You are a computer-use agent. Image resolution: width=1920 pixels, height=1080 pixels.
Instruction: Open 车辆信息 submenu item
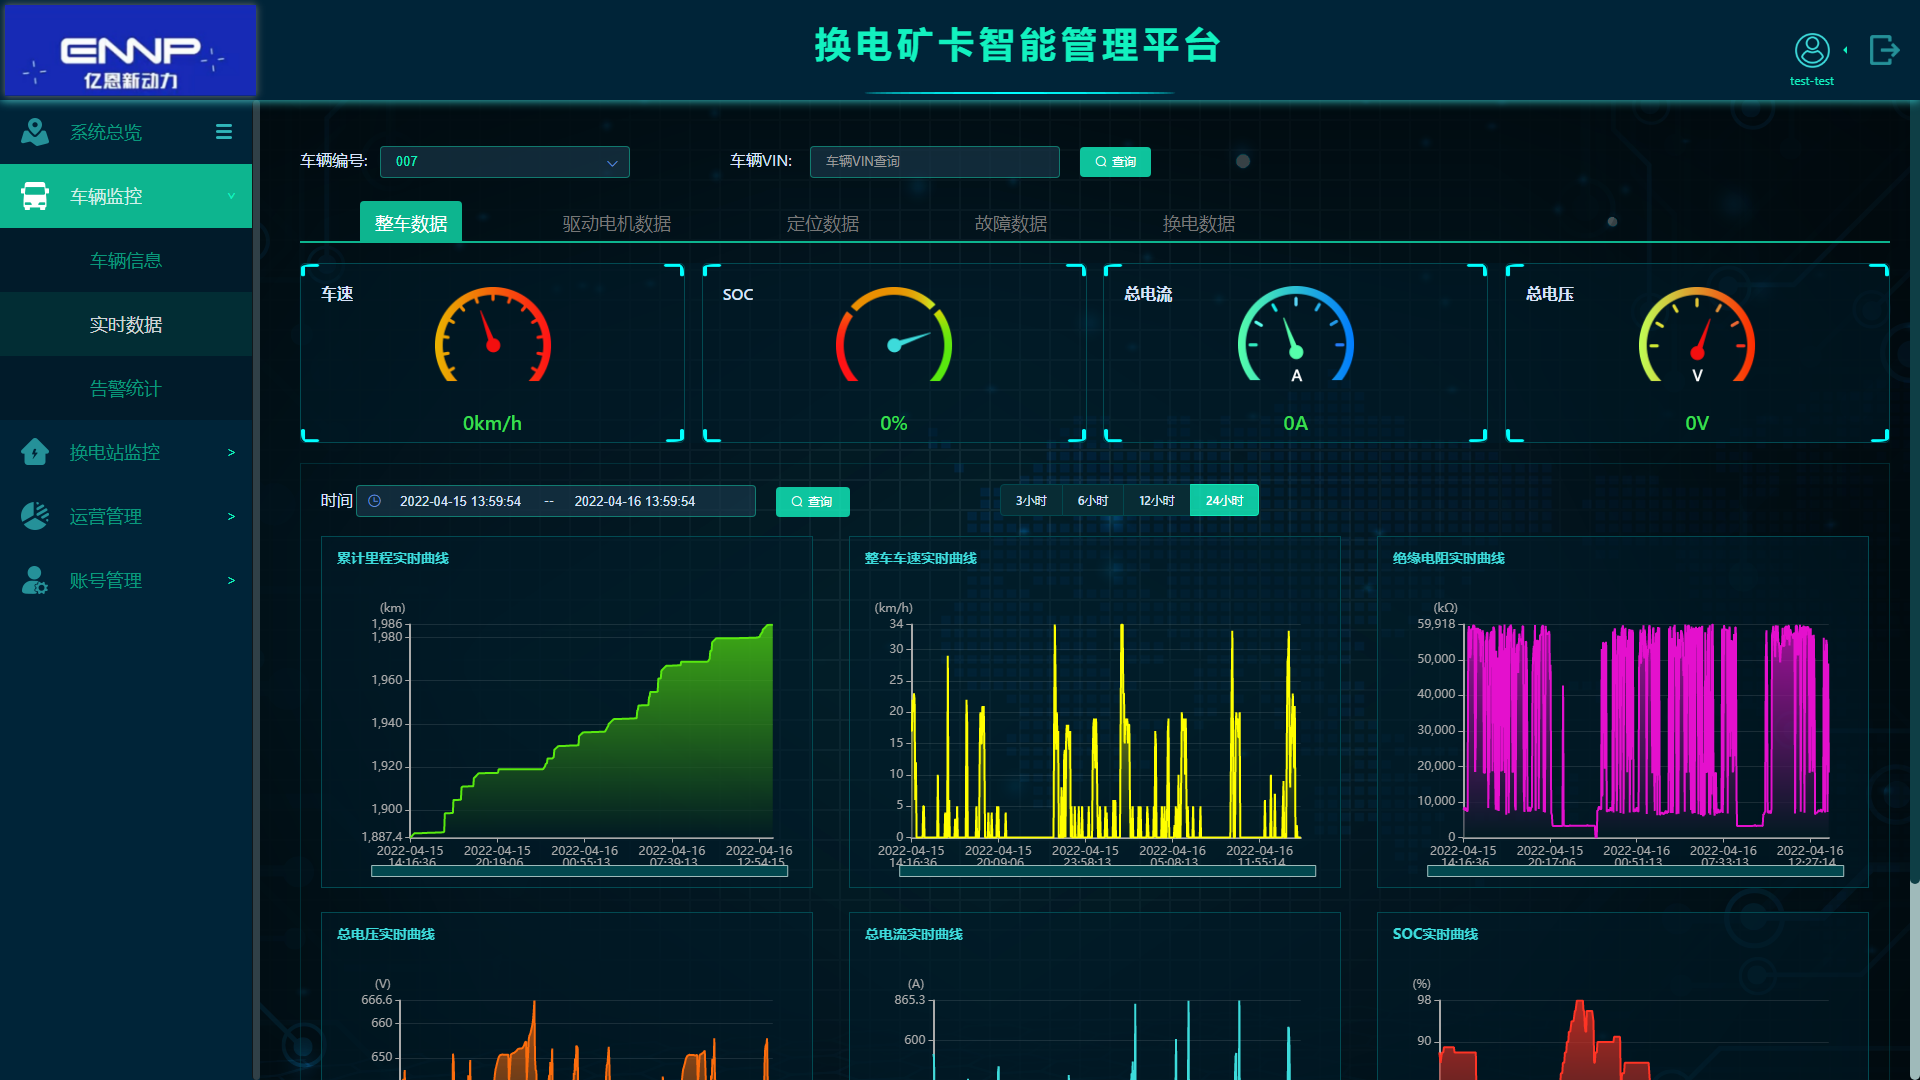[126, 260]
